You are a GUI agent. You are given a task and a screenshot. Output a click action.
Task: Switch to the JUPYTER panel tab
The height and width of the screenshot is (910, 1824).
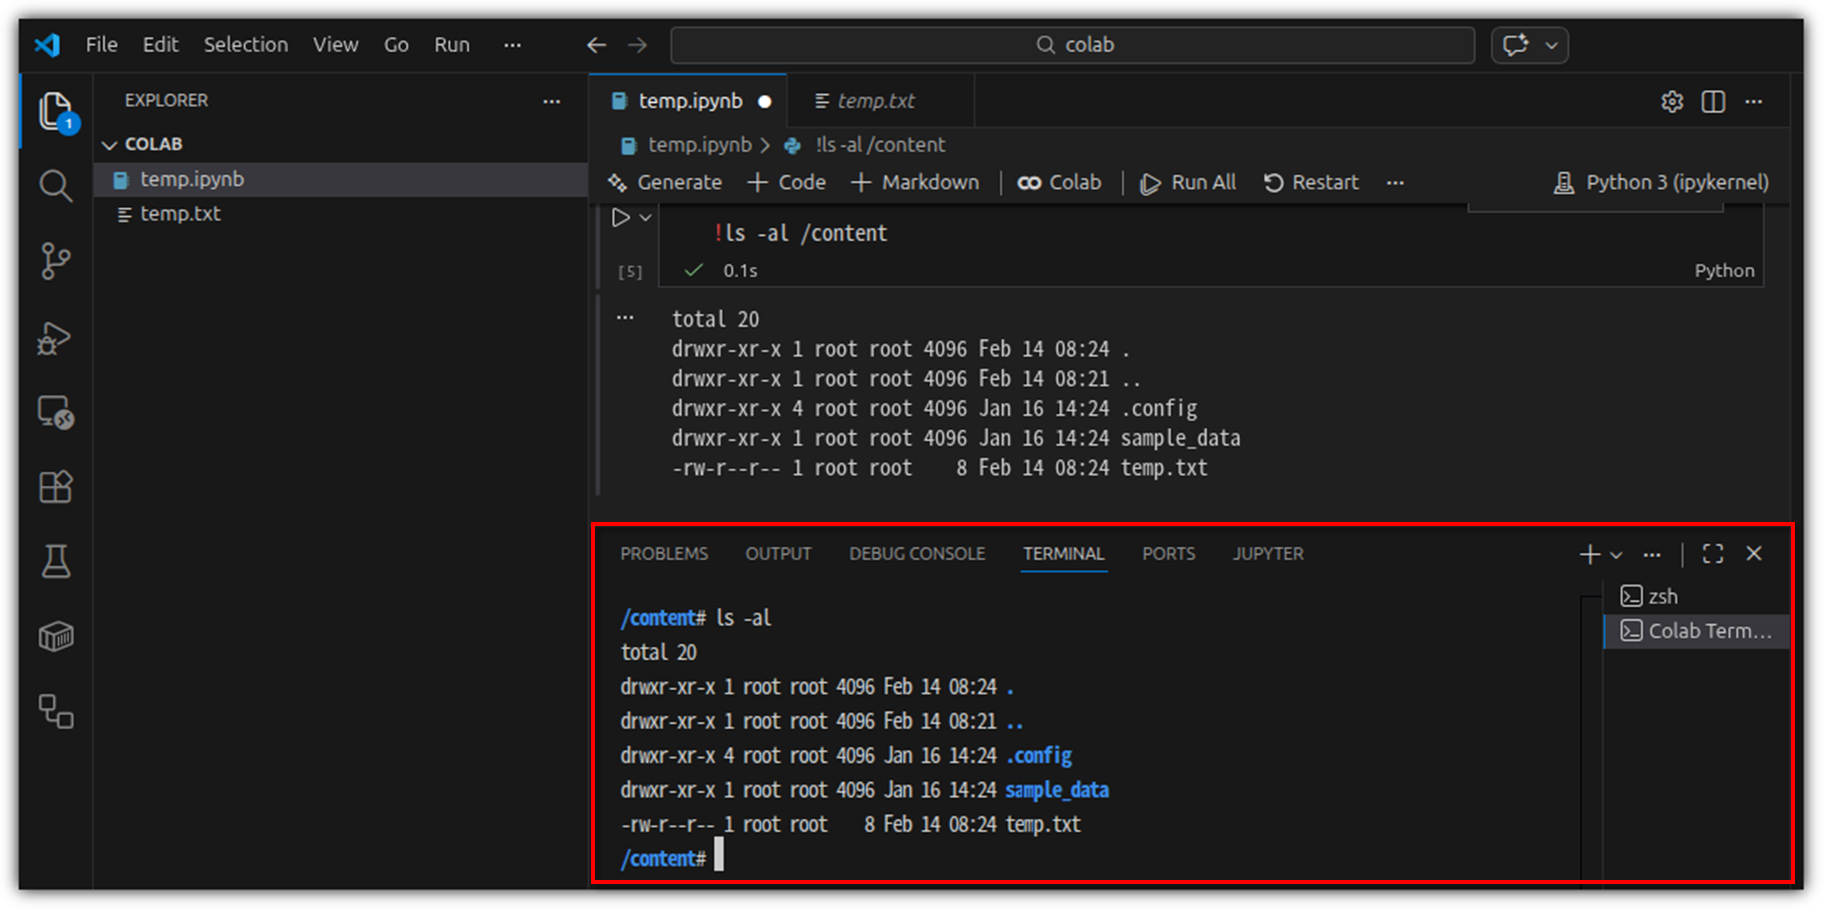pyautogui.click(x=1268, y=554)
